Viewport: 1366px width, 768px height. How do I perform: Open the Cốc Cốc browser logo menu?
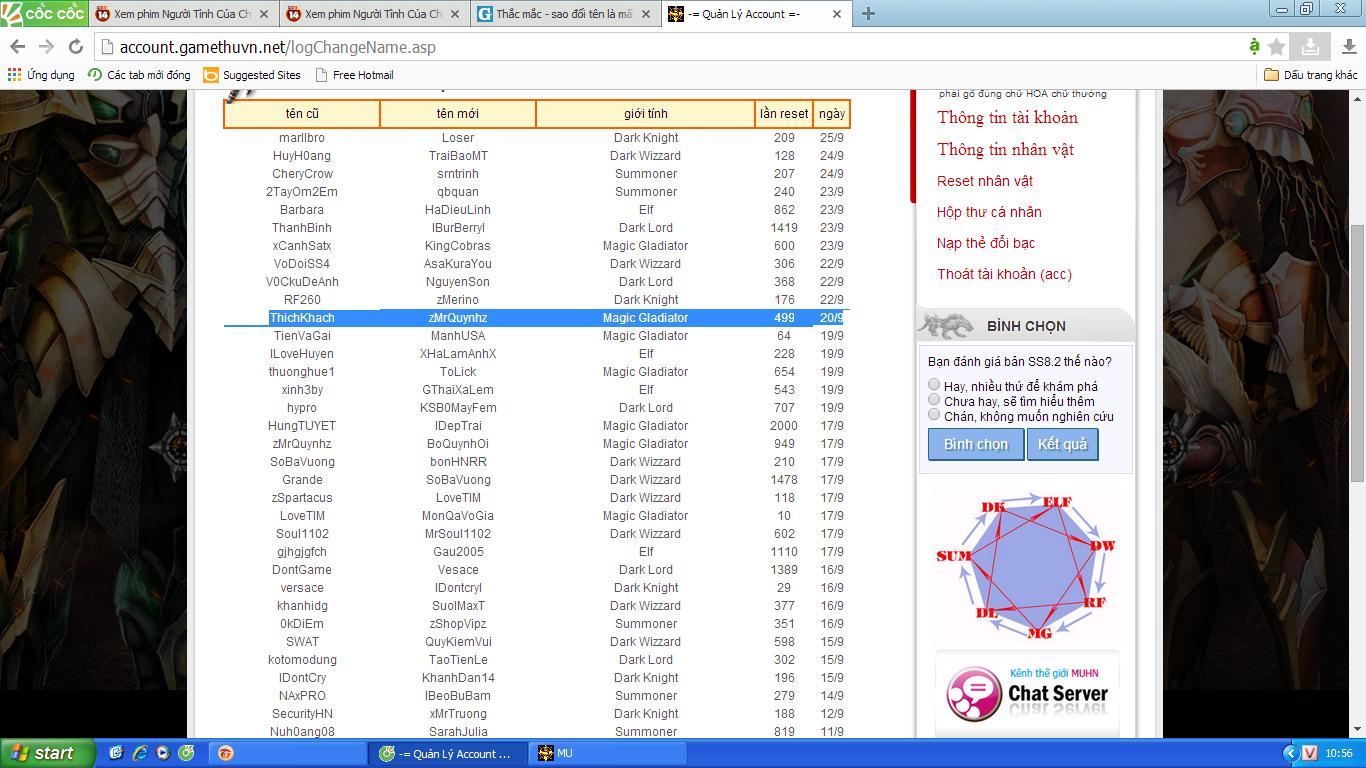point(44,13)
